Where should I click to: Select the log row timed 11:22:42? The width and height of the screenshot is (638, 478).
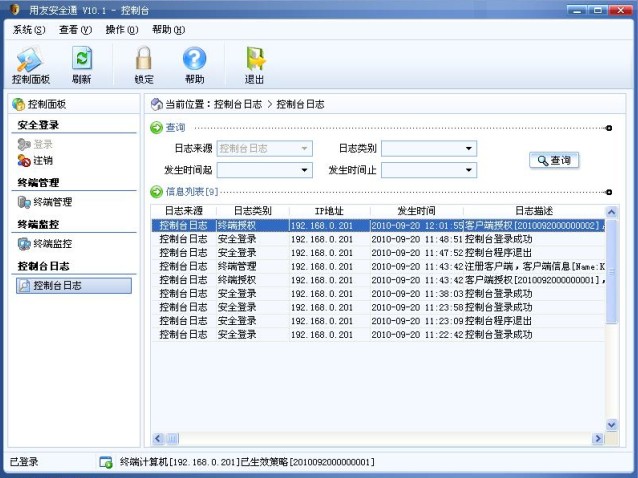[x=378, y=334]
